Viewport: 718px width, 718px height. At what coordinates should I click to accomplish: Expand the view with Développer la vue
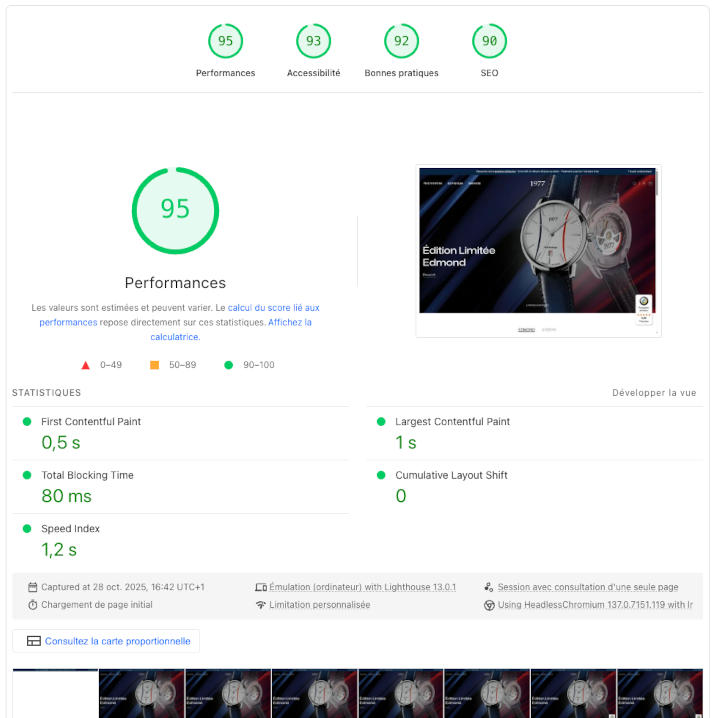point(654,393)
